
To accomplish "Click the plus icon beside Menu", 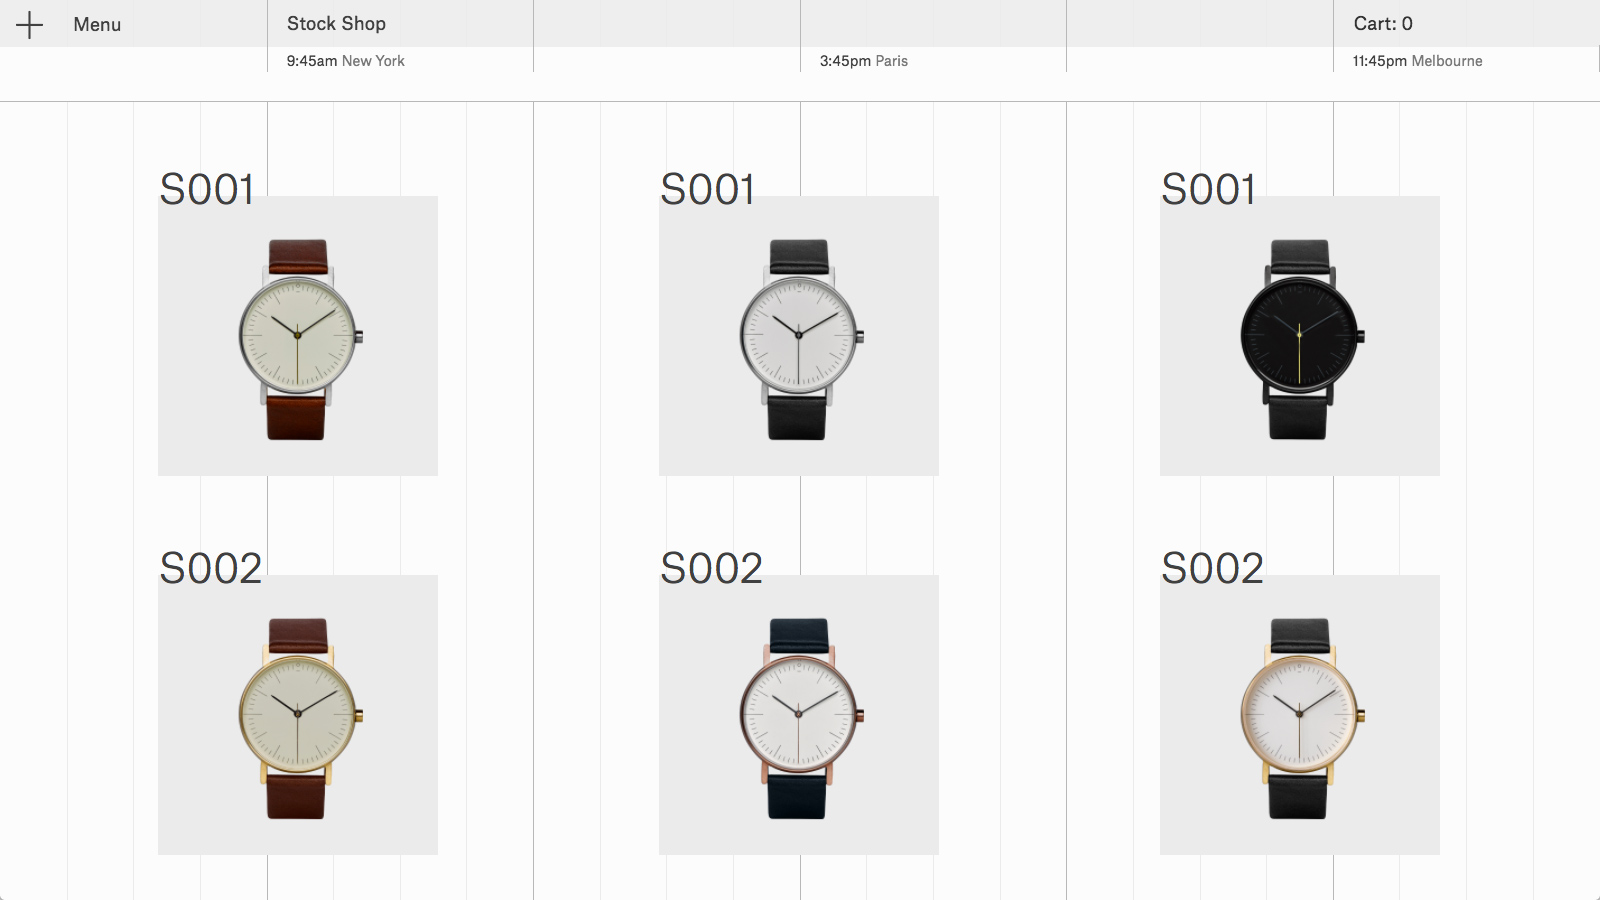I will pyautogui.click(x=30, y=25).
